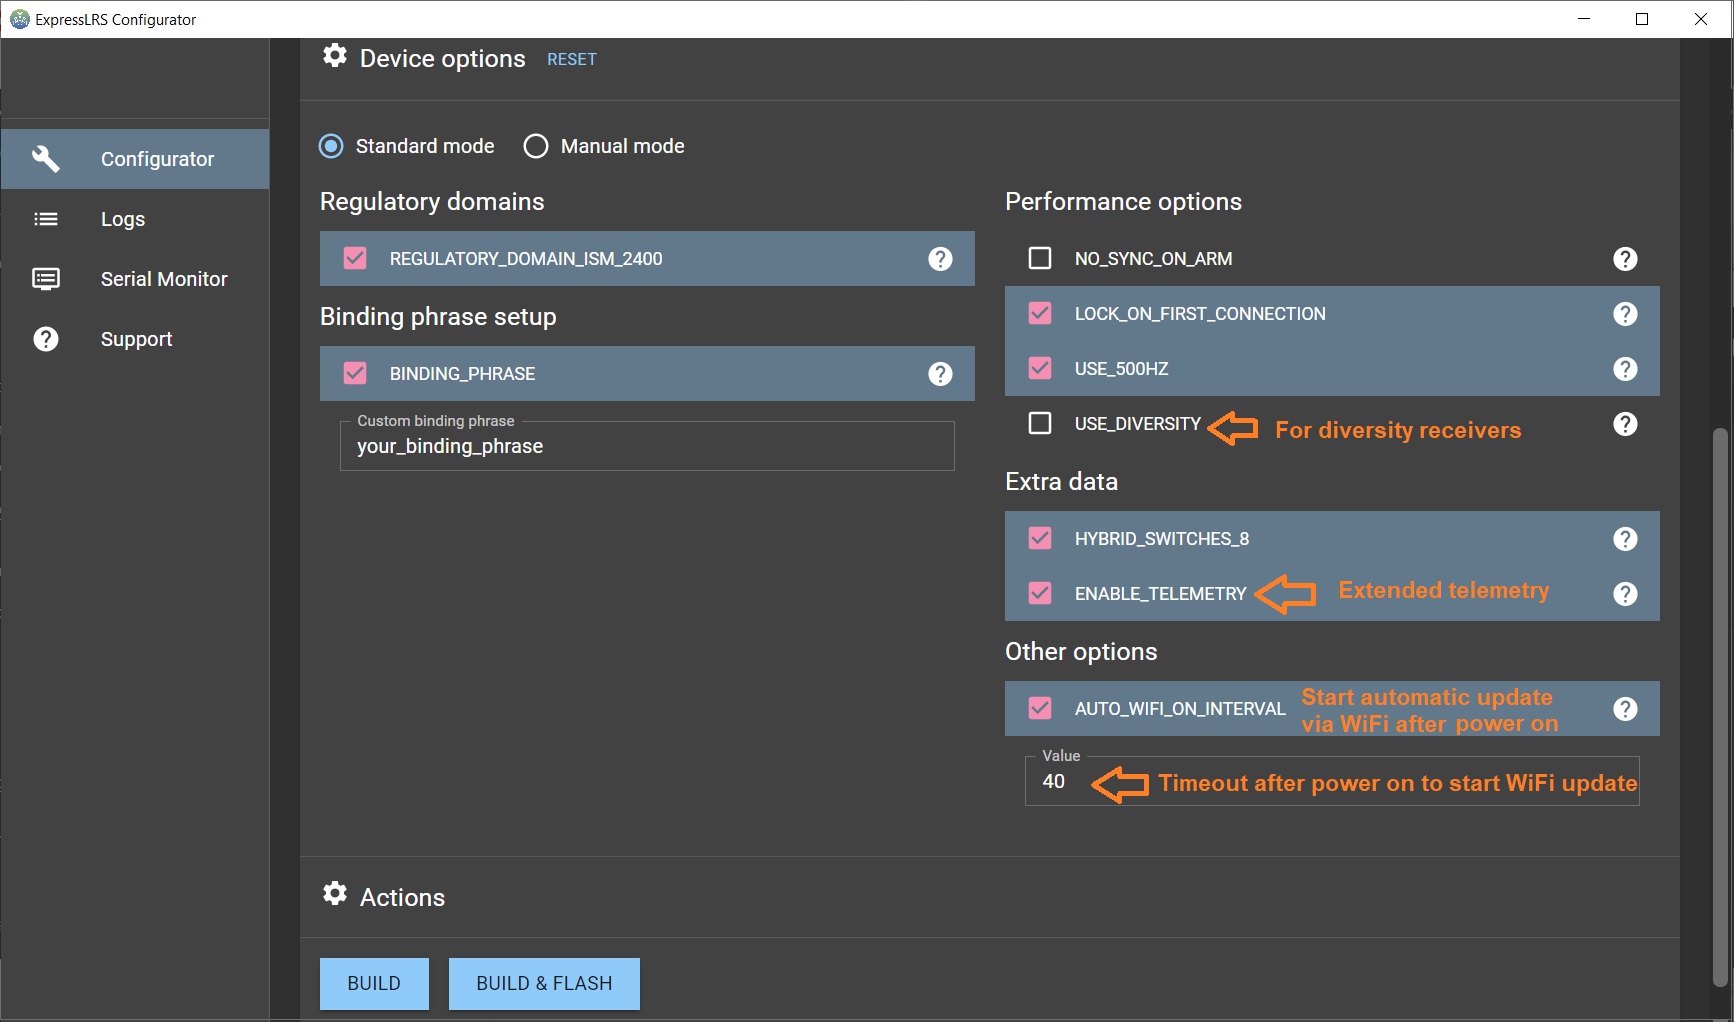Edit the WiFi interval Value field
The width and height of the screenshot is (1734, 1022).
1332,781
